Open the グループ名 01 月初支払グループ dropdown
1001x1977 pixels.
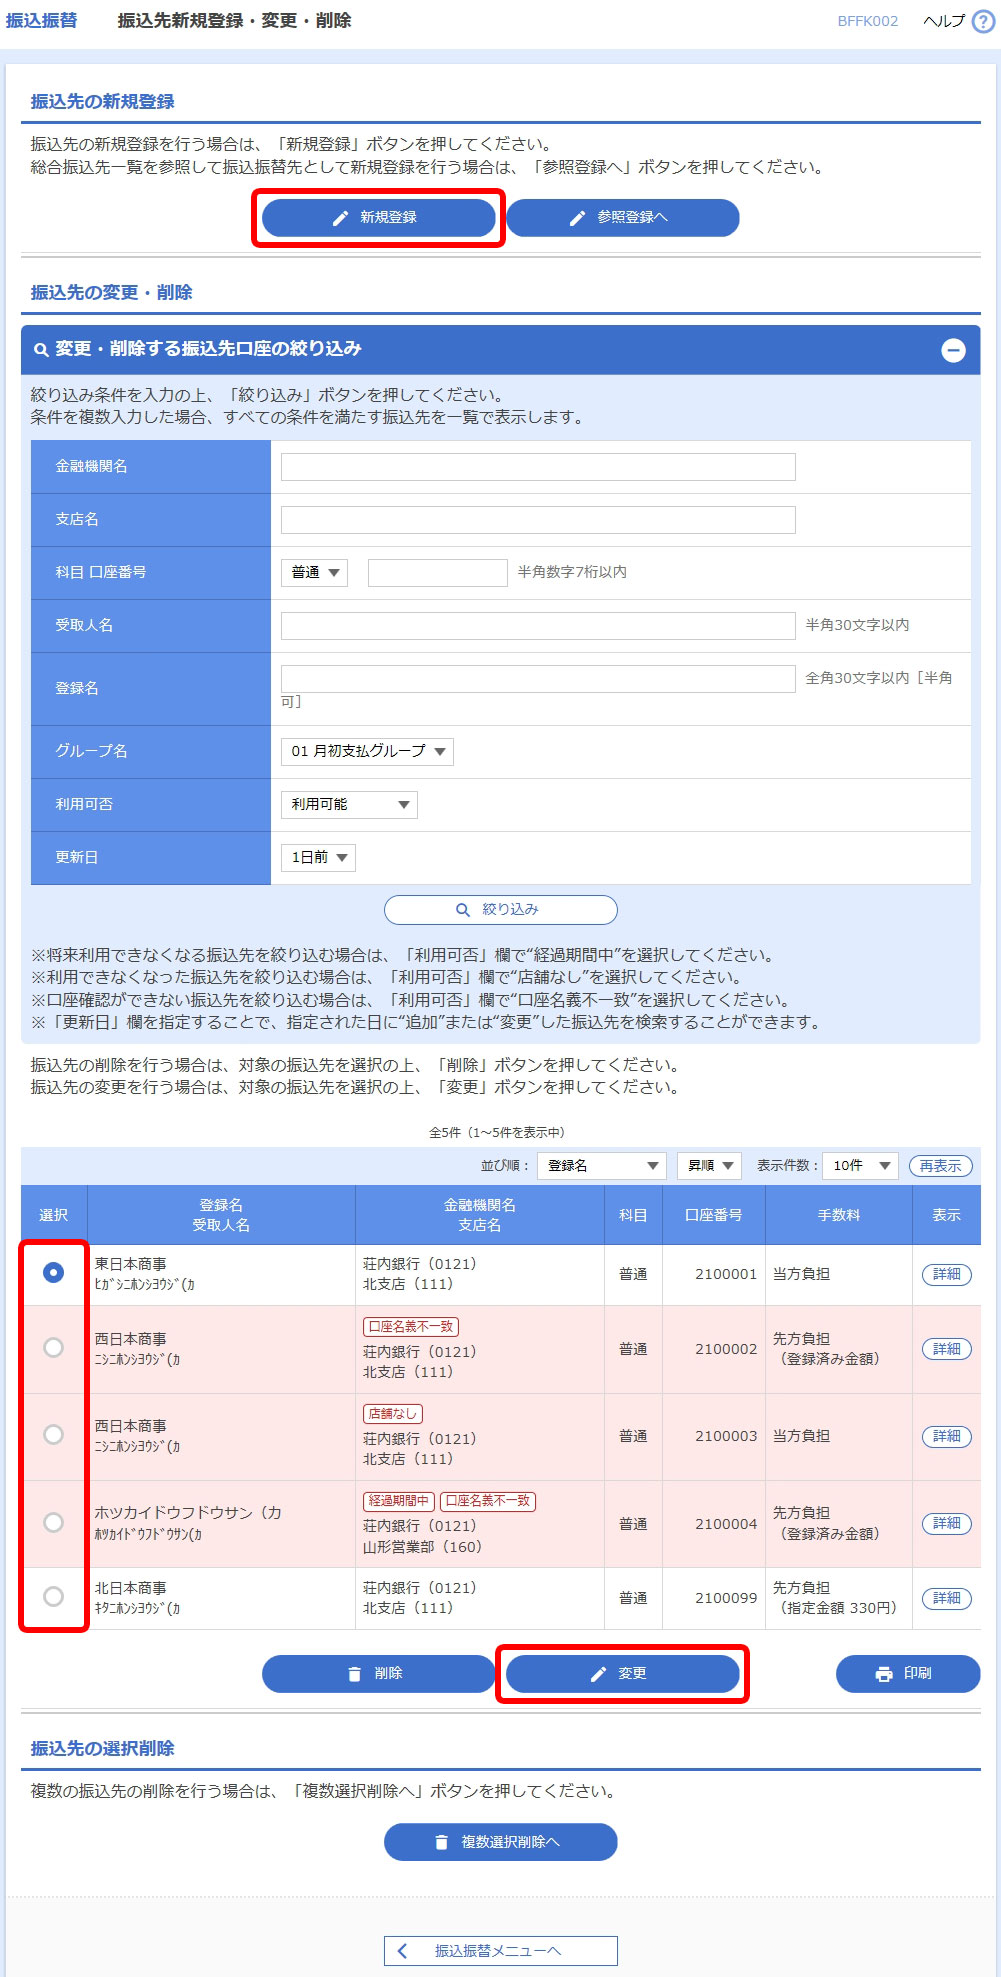tap(367, 752)
